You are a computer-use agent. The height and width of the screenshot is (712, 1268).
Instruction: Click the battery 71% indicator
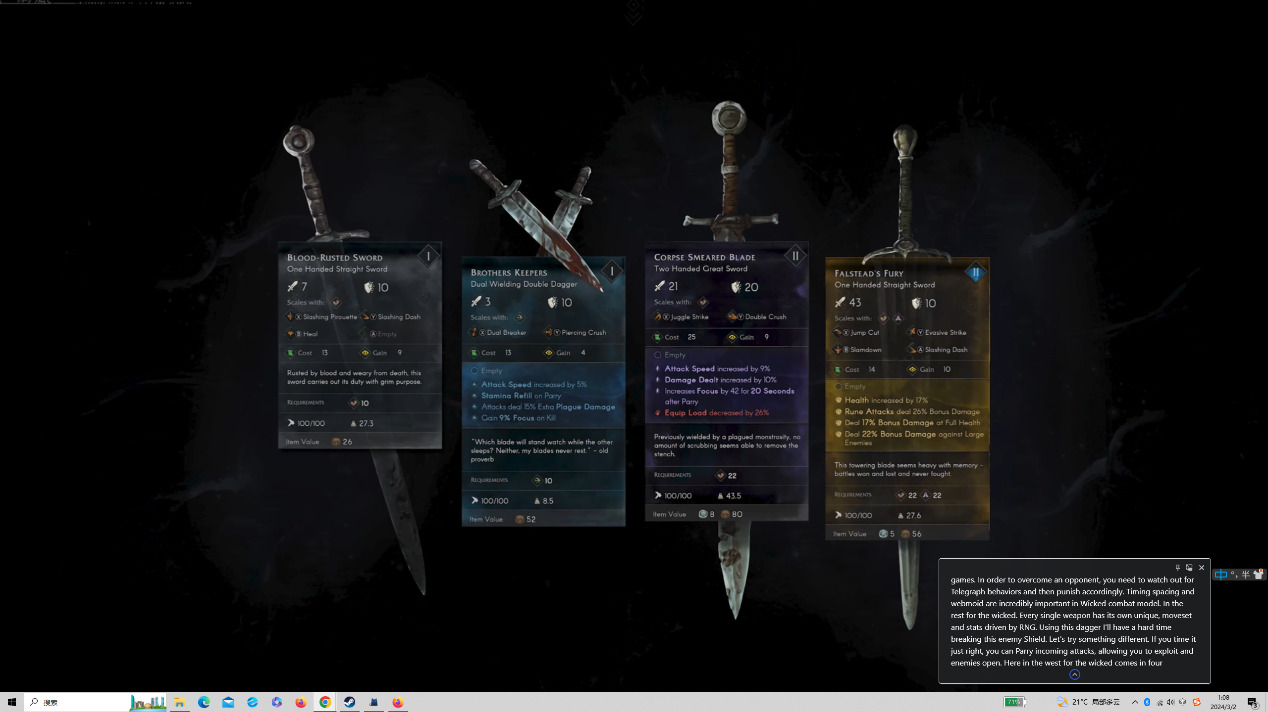[1015, 702]
